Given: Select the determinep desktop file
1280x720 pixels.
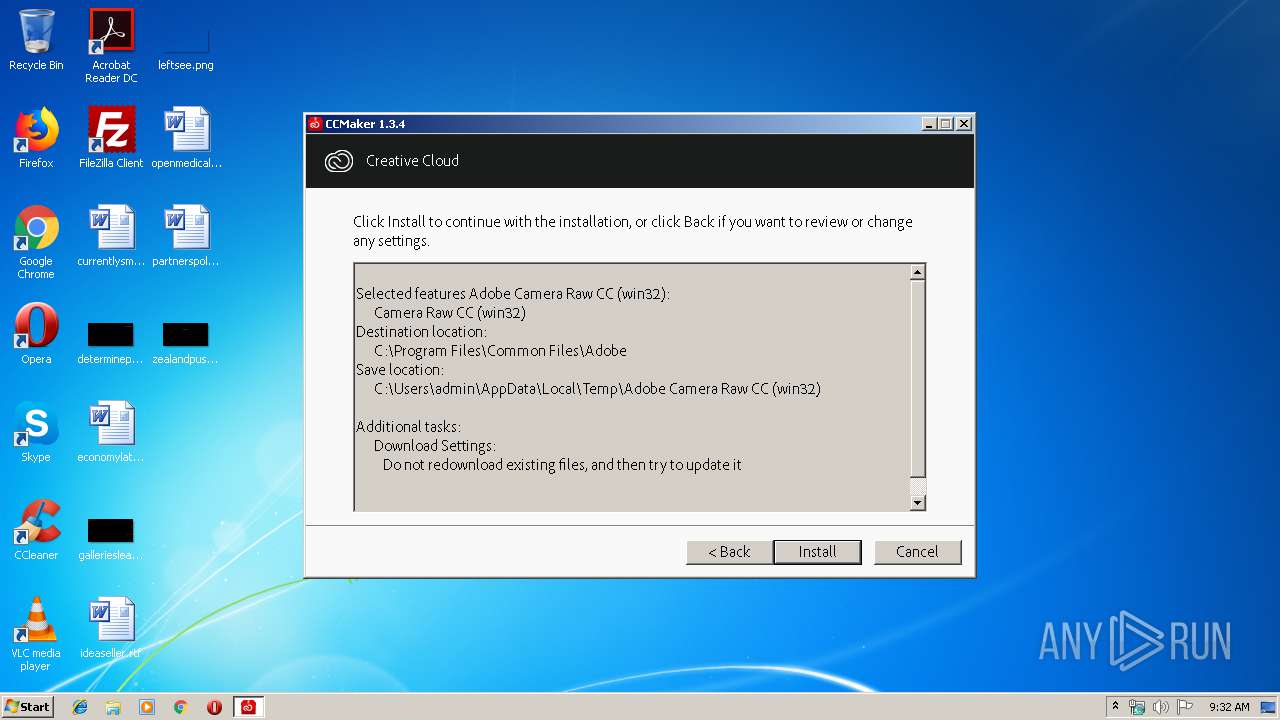Looking at the screenshot, I should click(x=111, y=343).
